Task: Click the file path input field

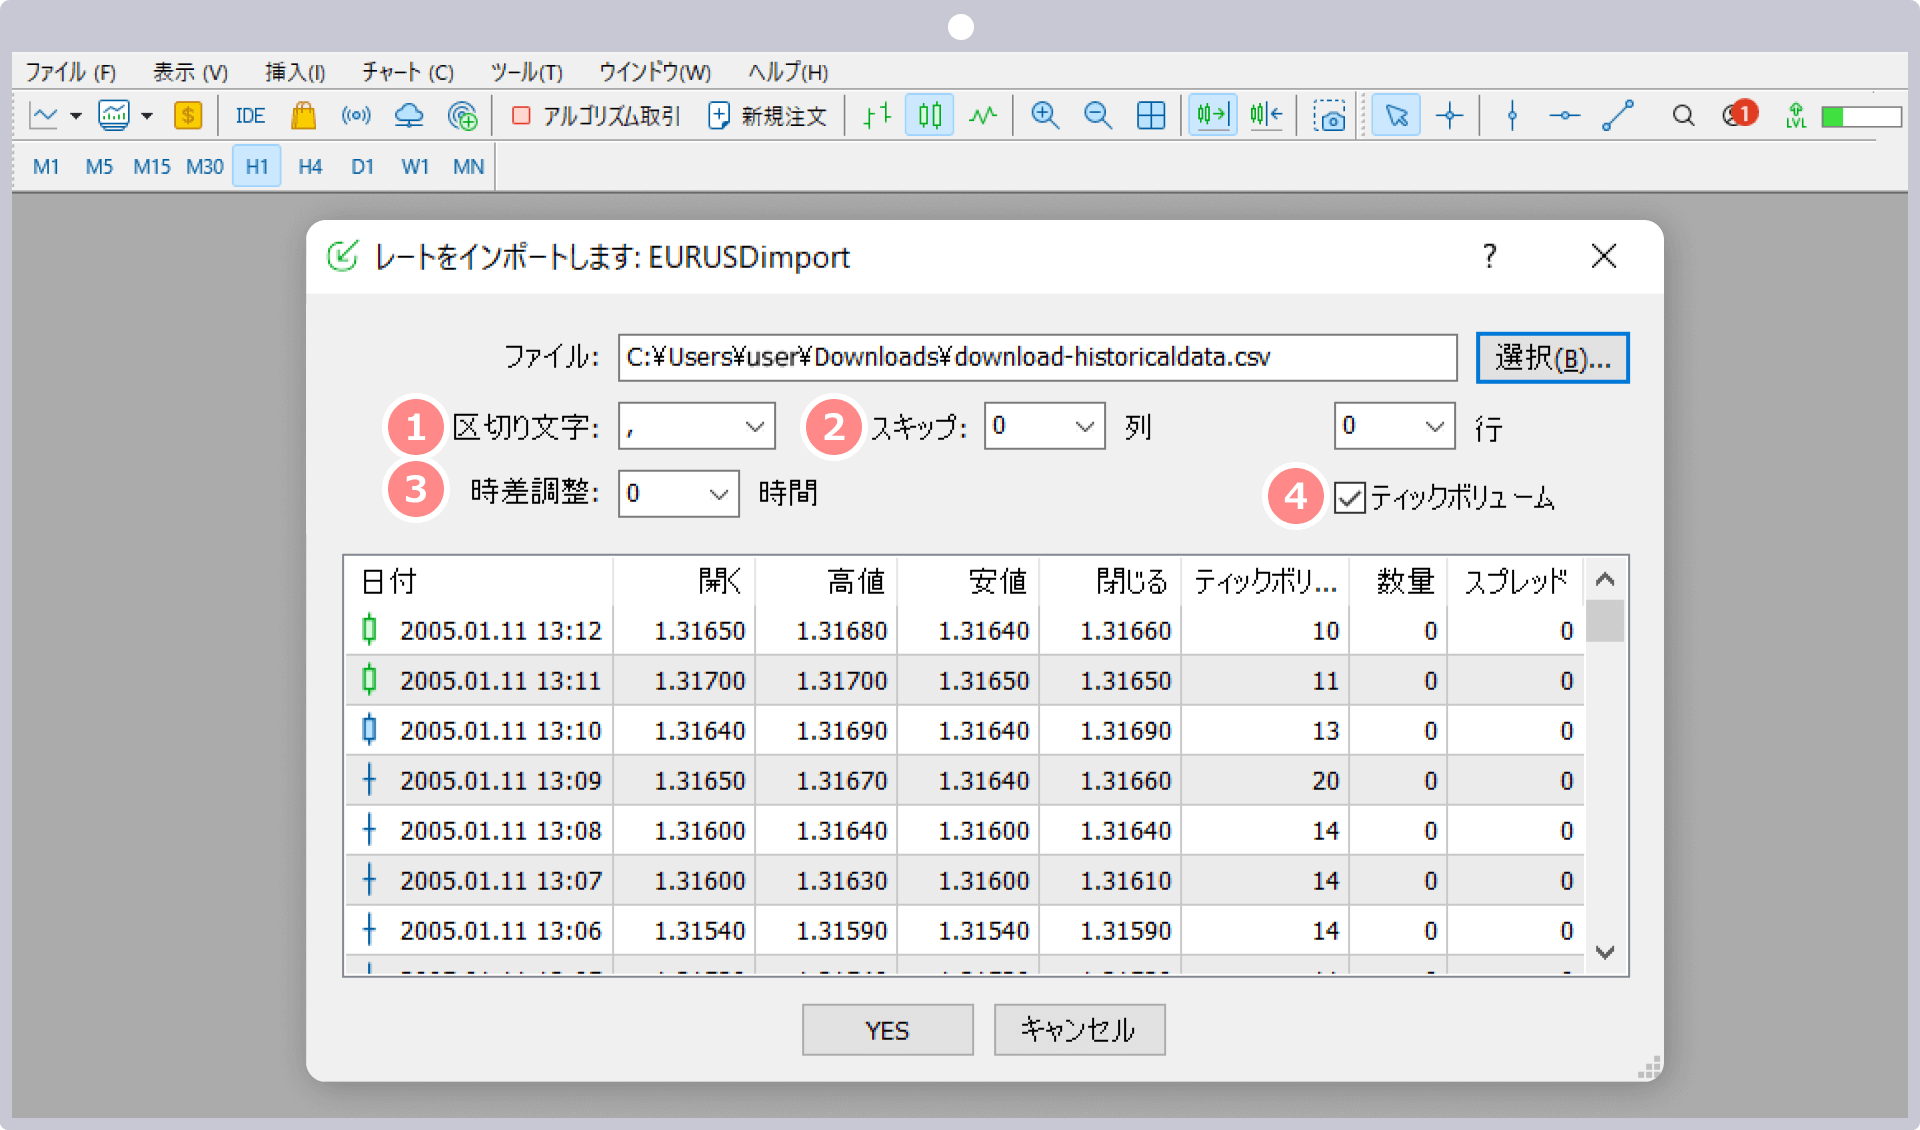Action: click(x=1037, y=357)
